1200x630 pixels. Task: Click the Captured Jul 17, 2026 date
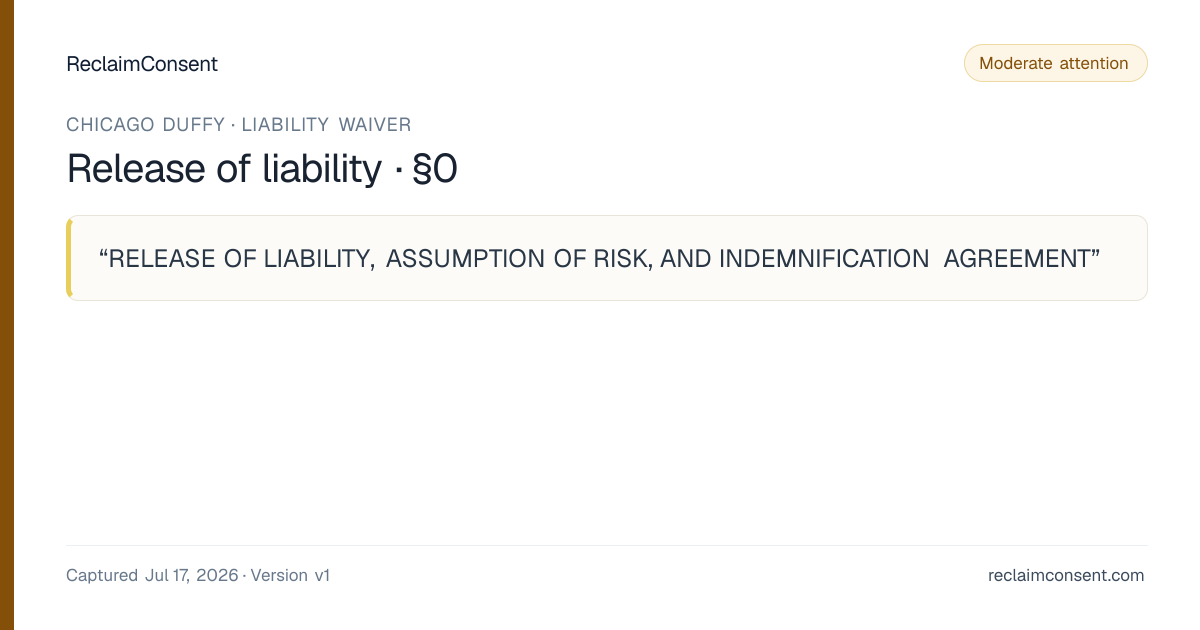tap(152, 575)
